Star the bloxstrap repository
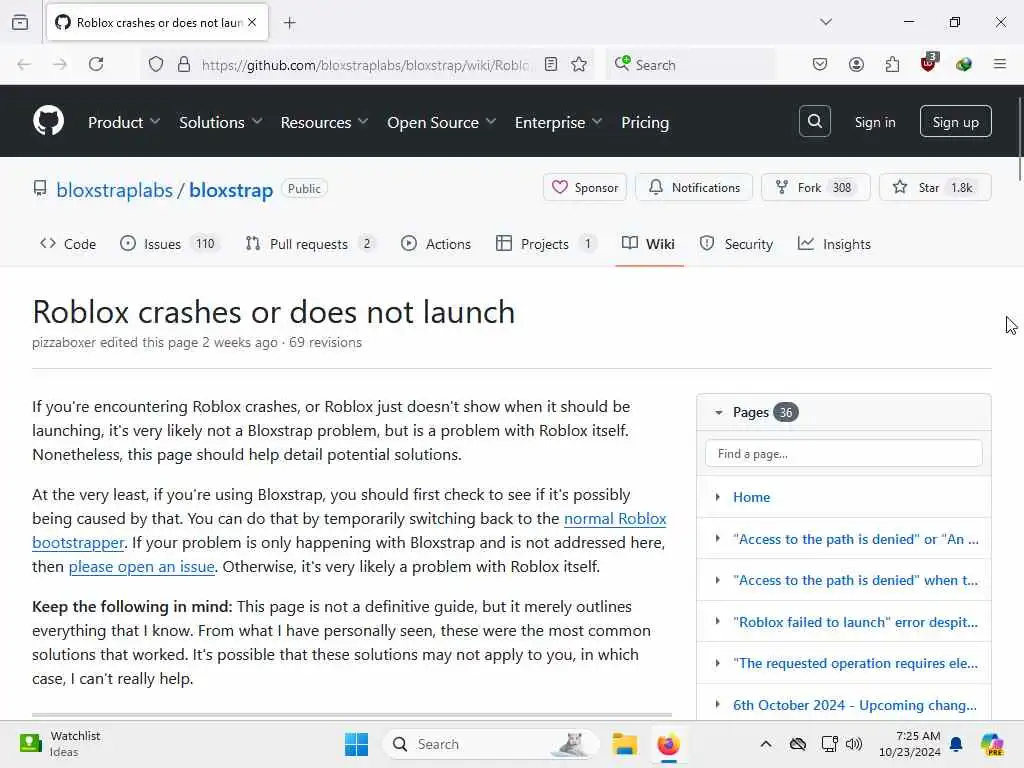1024x768 pixels. pos(935,187)
